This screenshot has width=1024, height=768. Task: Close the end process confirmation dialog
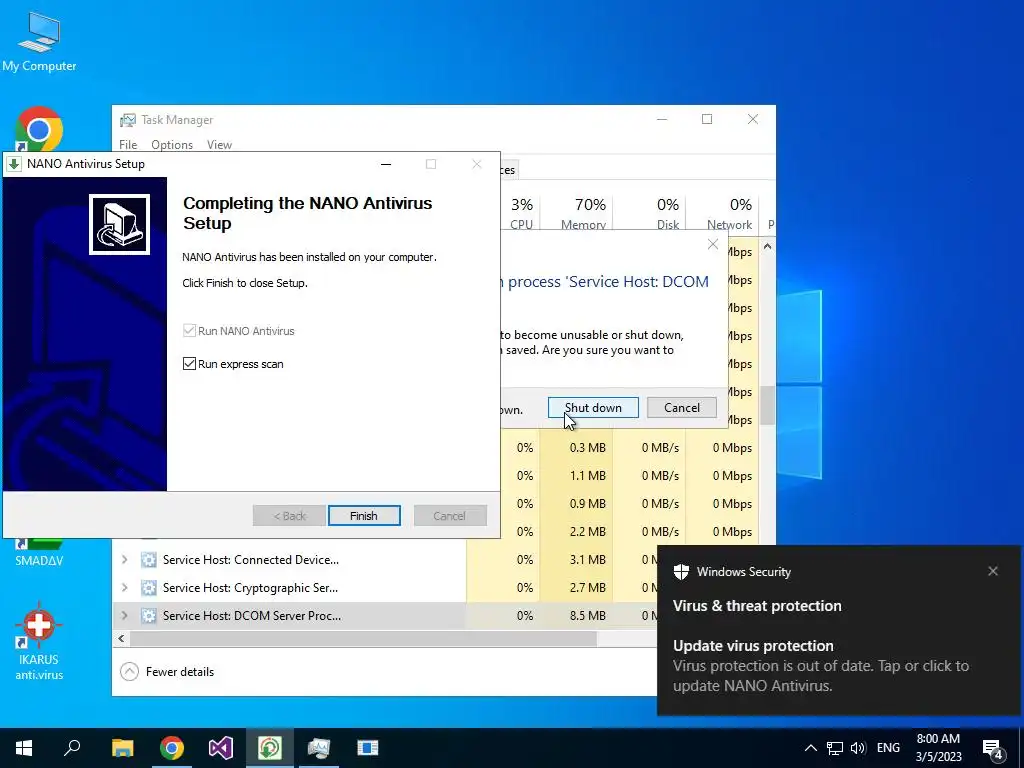713,244
